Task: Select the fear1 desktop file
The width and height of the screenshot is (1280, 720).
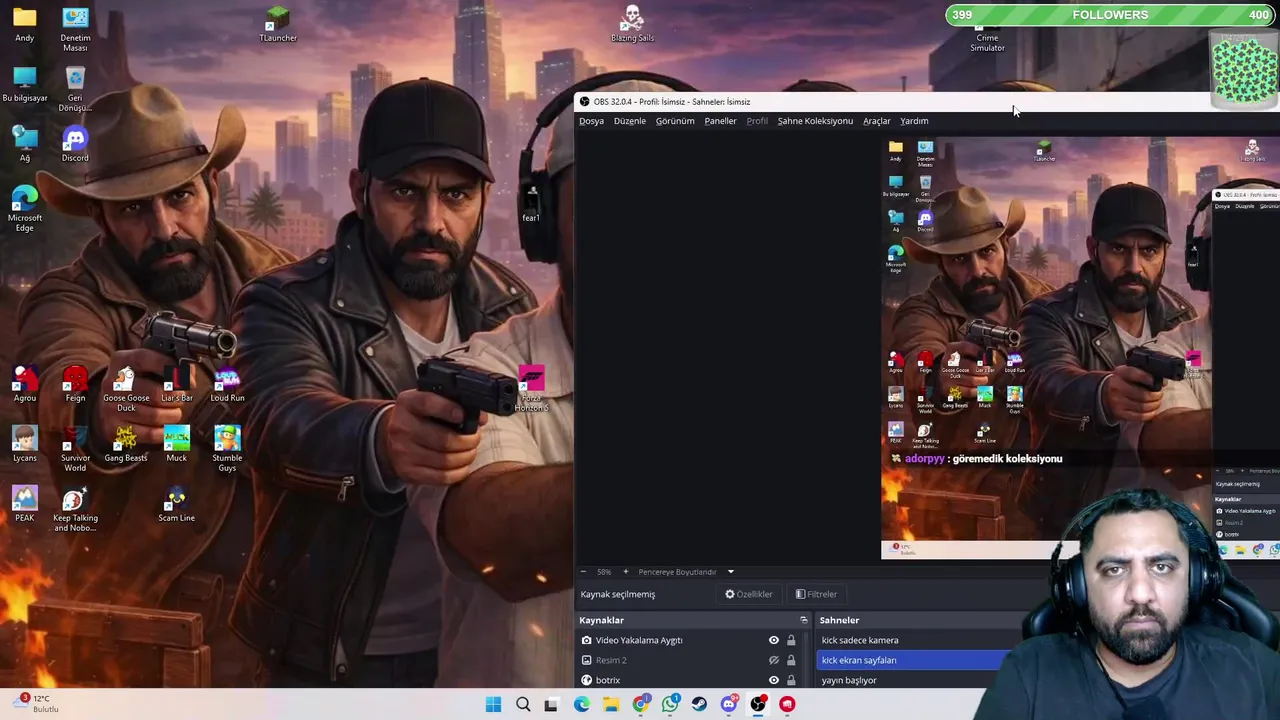Action: click(x=531, y=205)
